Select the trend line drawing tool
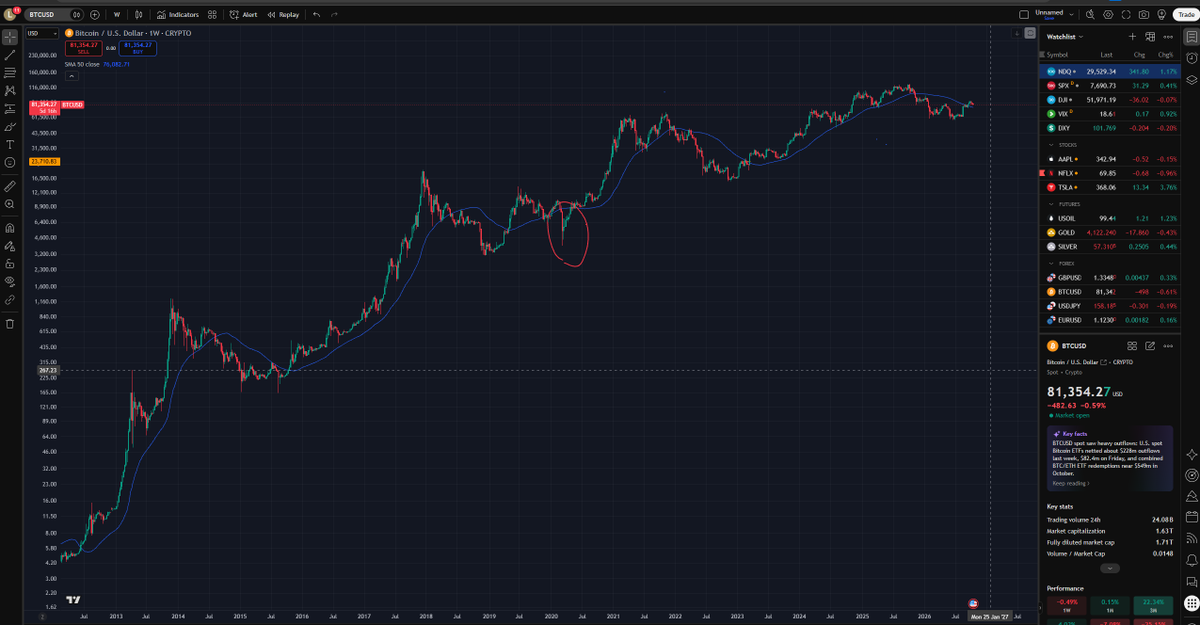 tap(10, 55)
